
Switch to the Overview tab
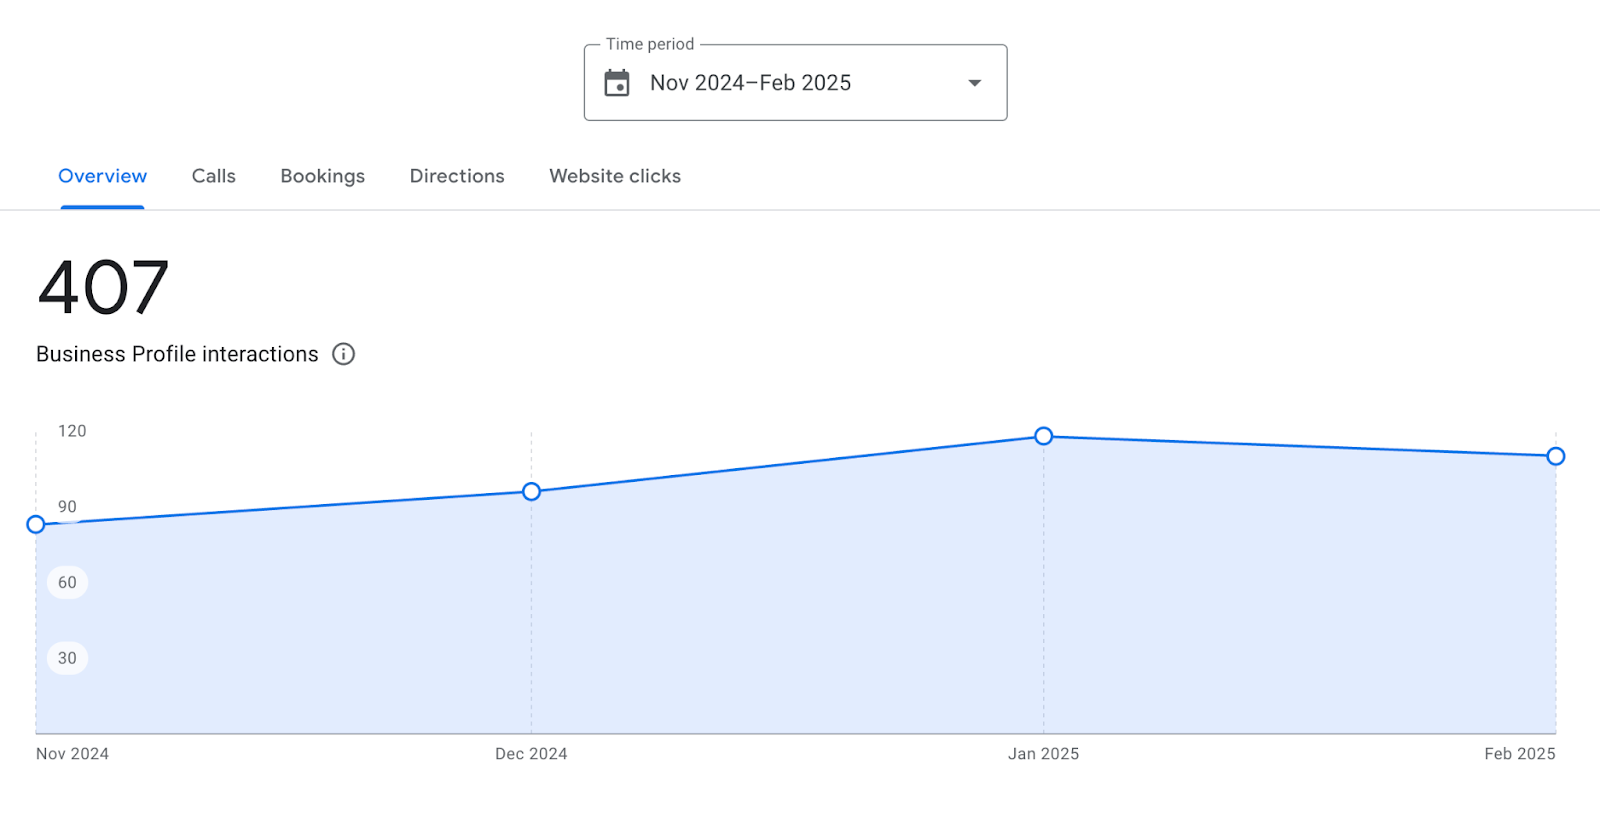pyautogui.click(x=102, y=176)
